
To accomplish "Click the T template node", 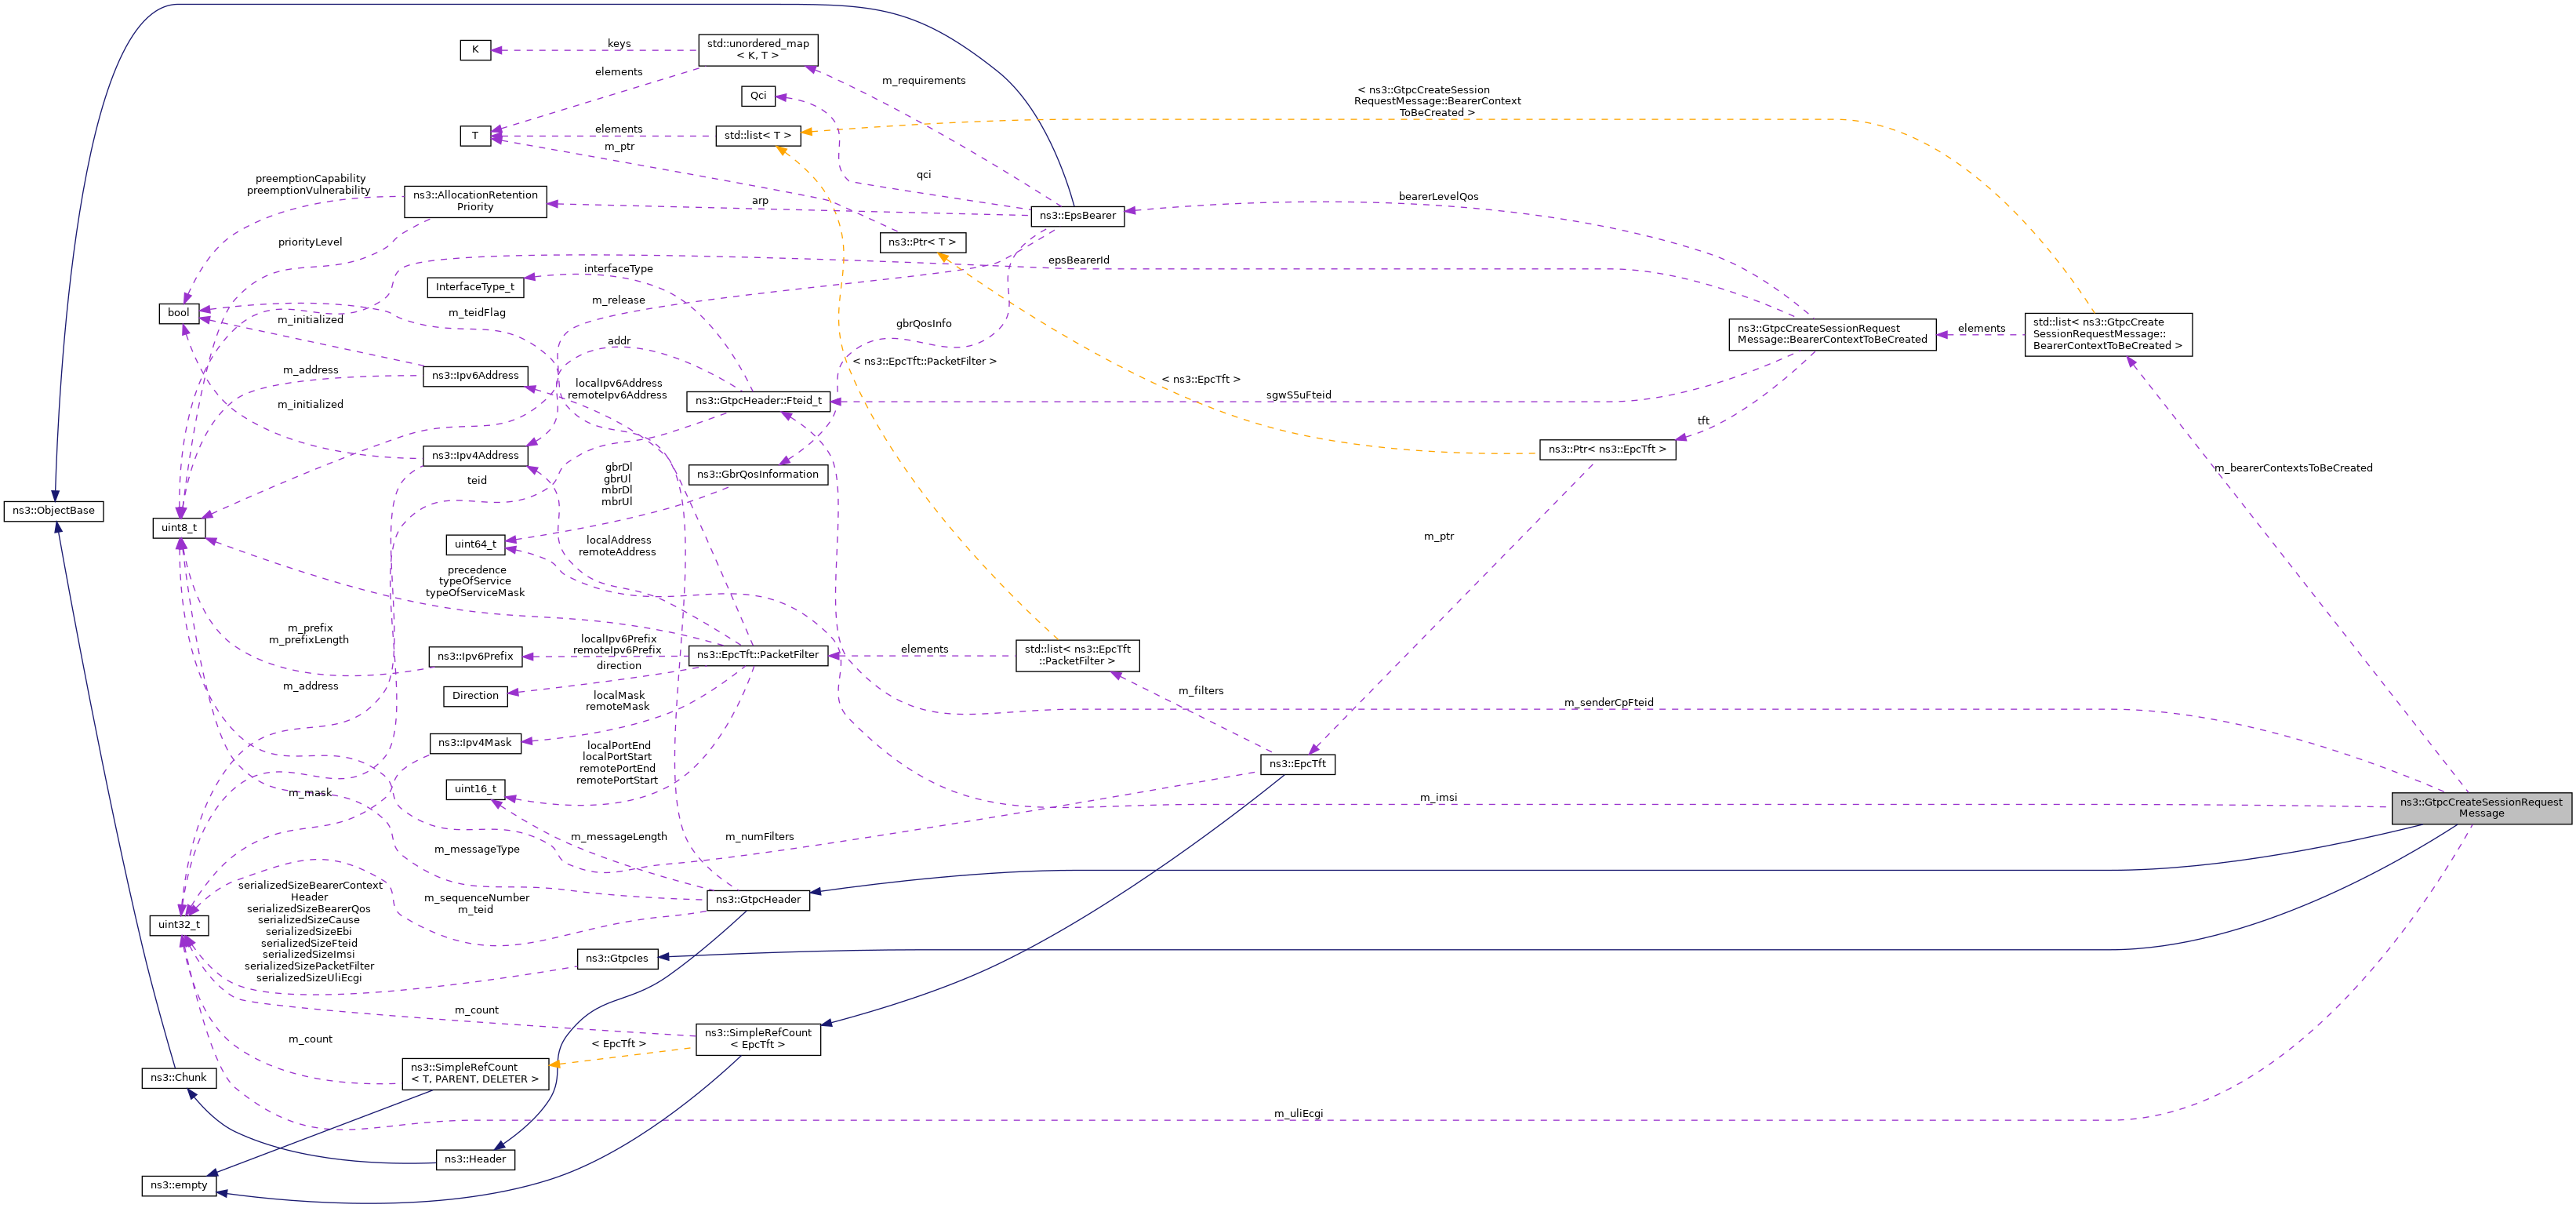I will (475, 136).
